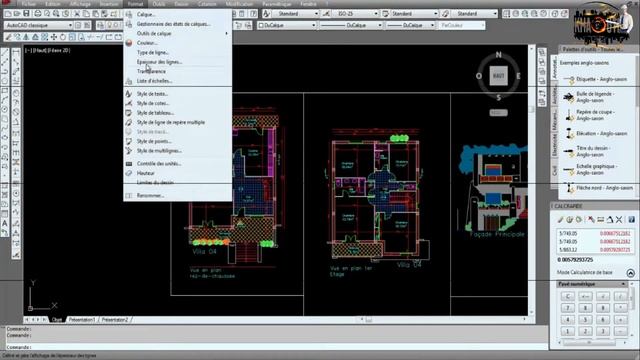Choose Couleur... with color wheel icon
Viewport: 640px width, 360px height.
tap(178, 43)
